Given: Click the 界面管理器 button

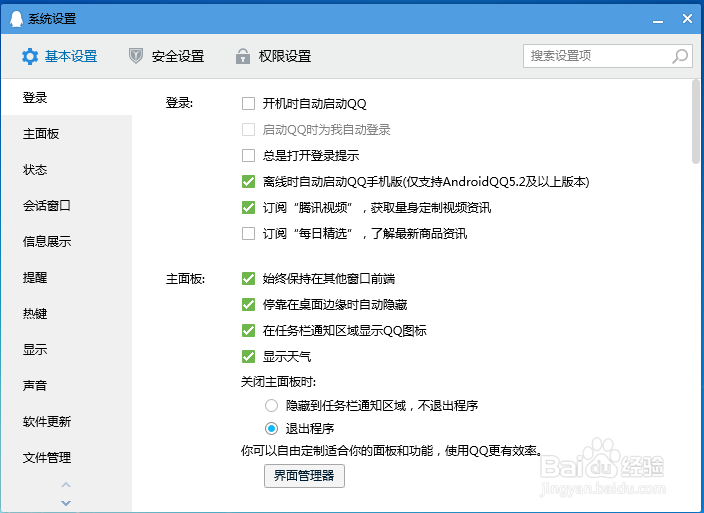Looking at the screenshot, I should coord(304,476).
